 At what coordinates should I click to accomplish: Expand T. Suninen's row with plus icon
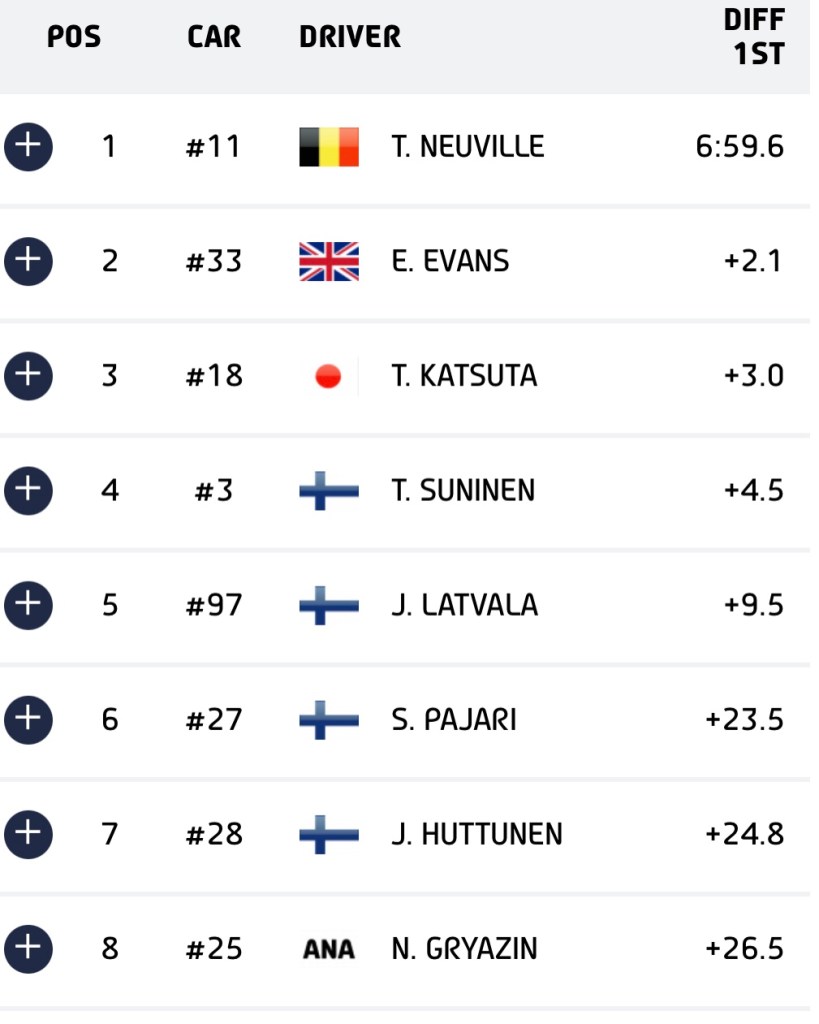[28, 490]
